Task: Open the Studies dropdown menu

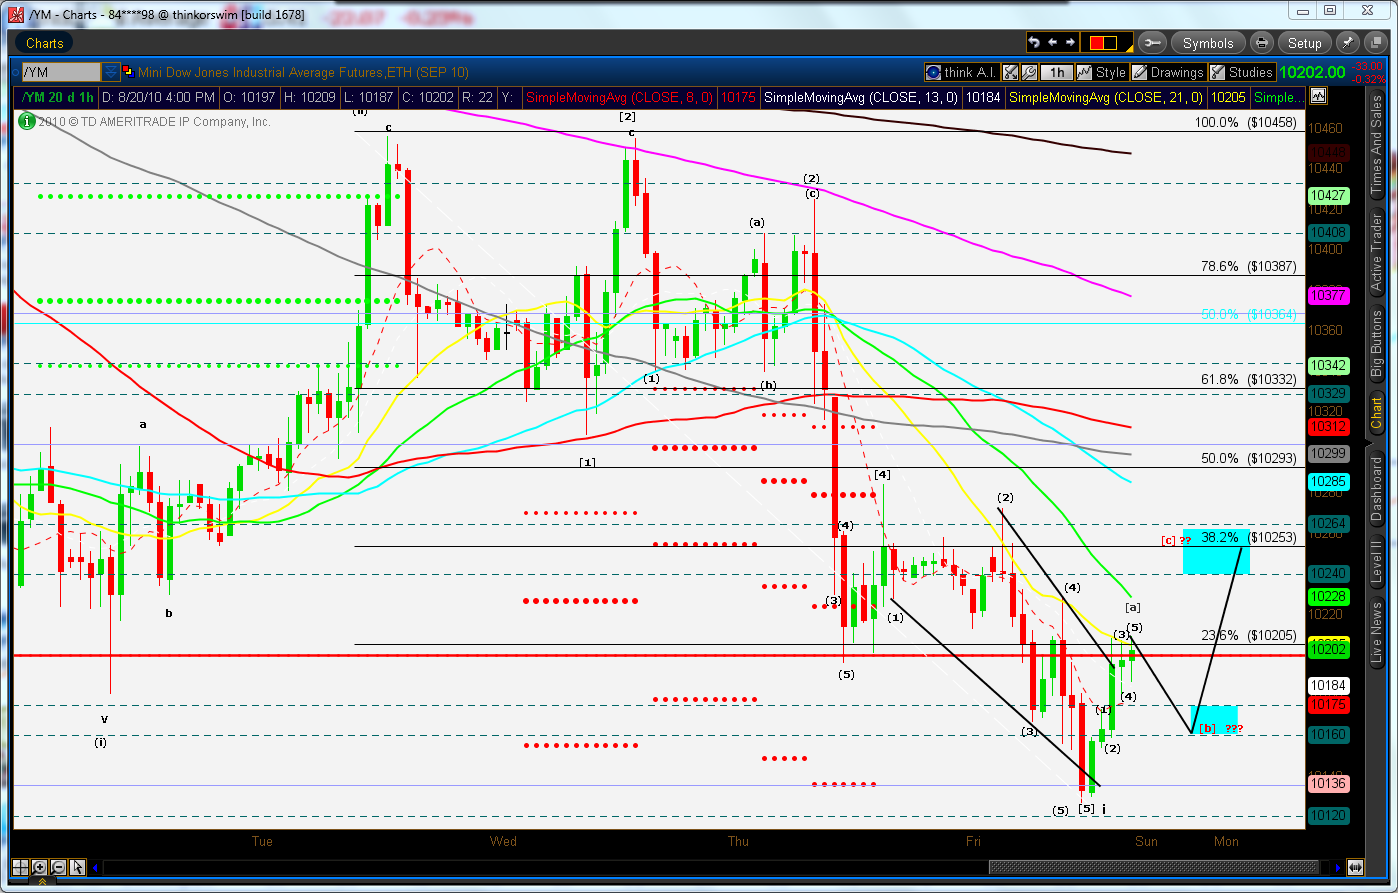Action: coord(1241,72)
